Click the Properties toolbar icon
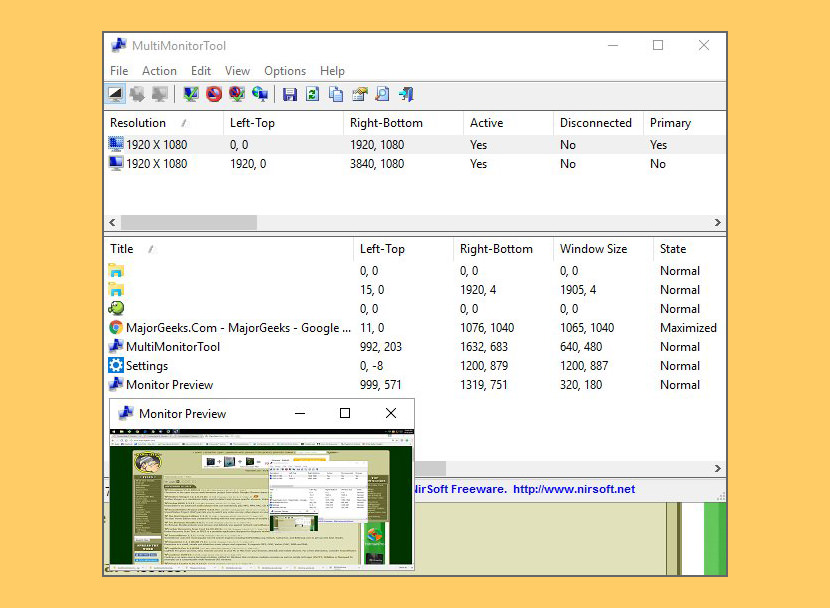This screenshot has height=608, width=830. coord(360,93)
